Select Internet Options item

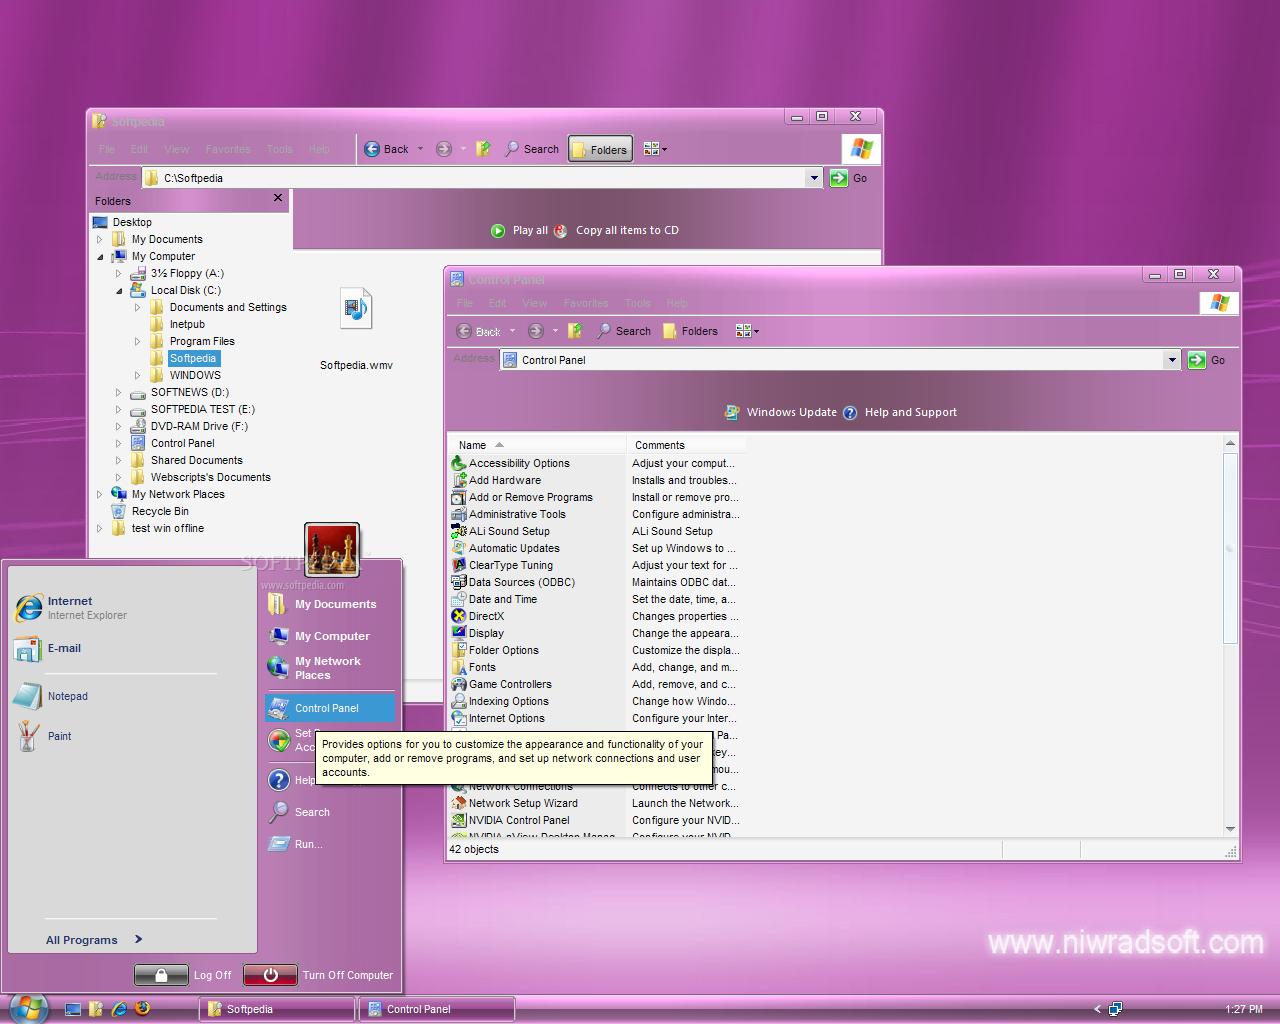tap(498, 718)
